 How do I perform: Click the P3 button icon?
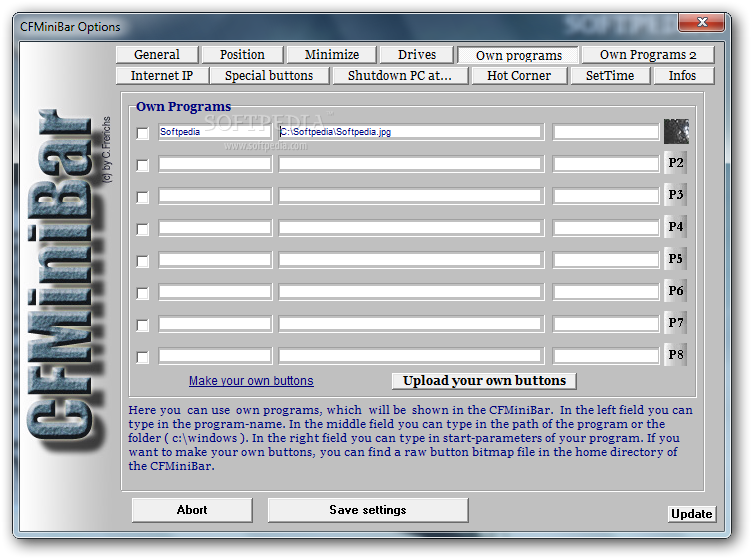(x=675, y=195)
